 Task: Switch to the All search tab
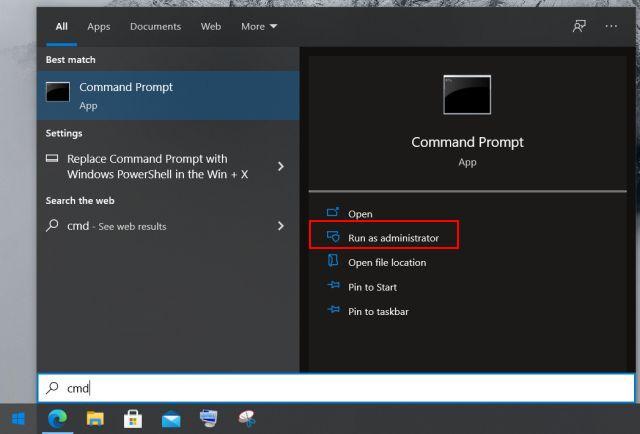pos(62,27)
